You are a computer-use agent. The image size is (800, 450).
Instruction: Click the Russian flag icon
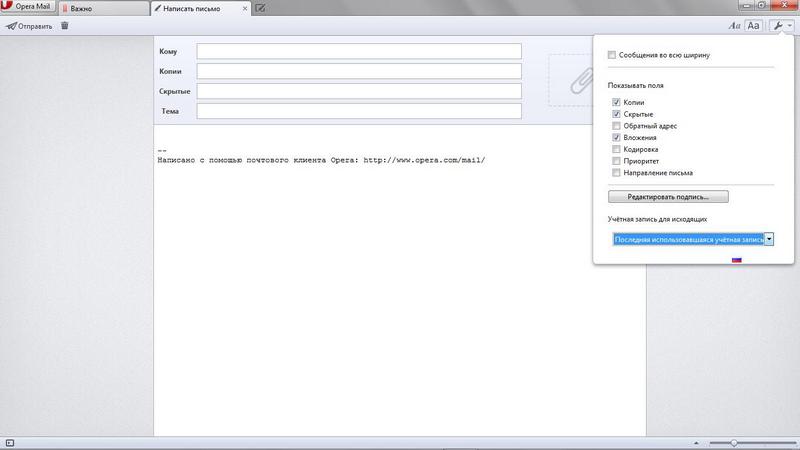(736, 260)
